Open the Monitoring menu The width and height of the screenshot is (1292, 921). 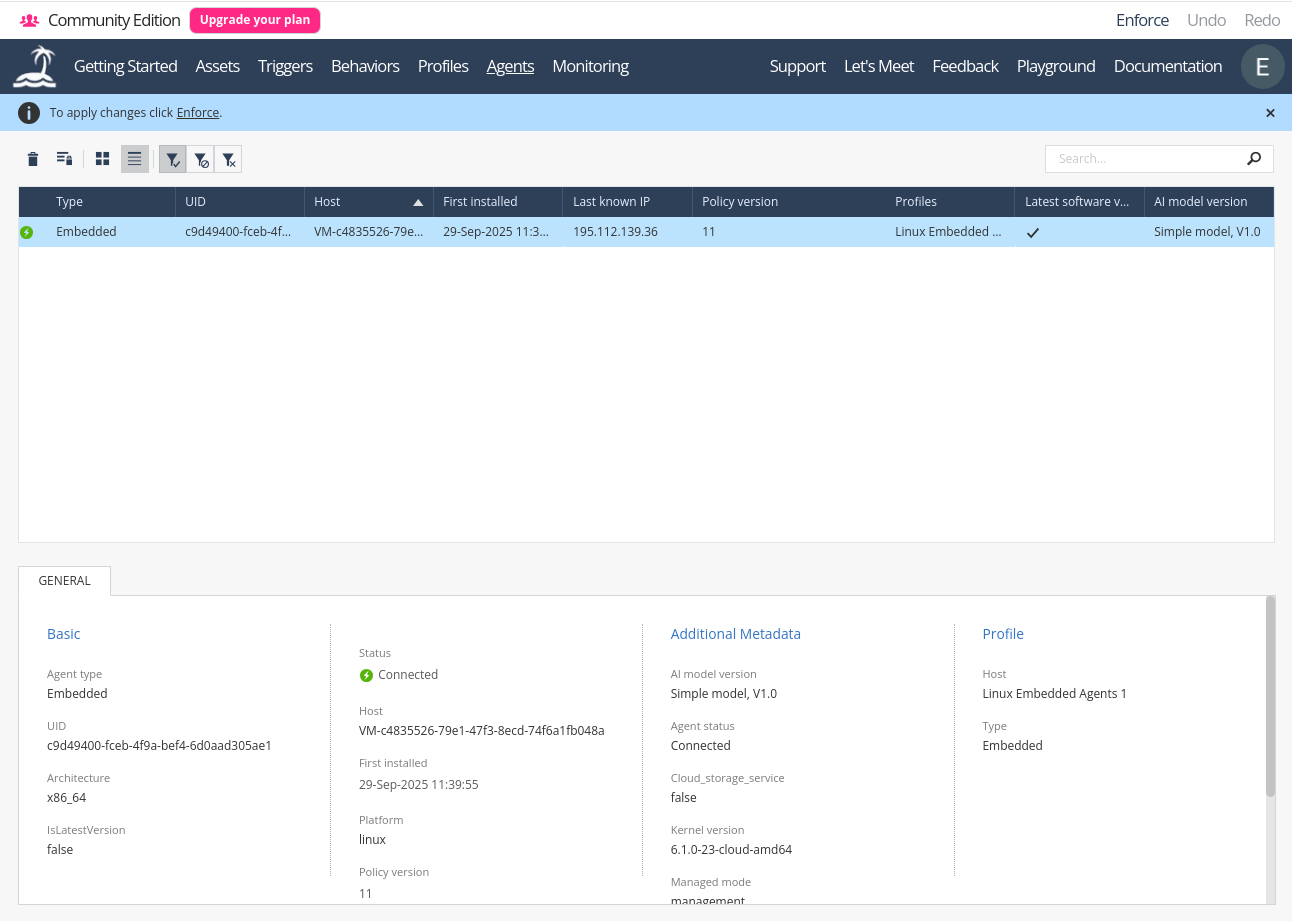point(590,67)
